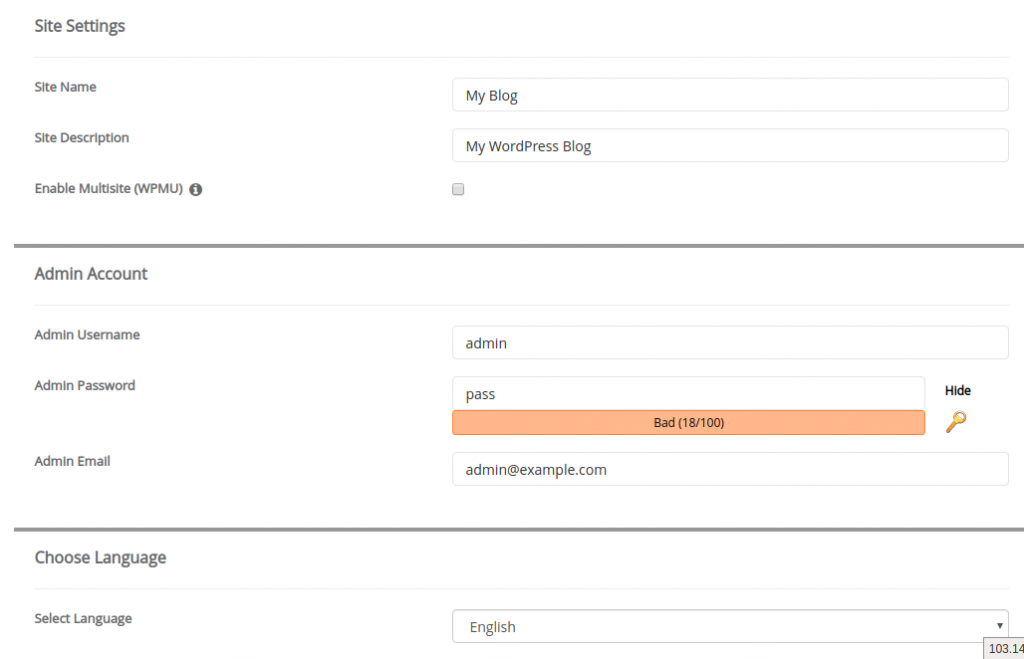Click the Site Name input field
The image size is (1024, 659).
pos(730,95)
